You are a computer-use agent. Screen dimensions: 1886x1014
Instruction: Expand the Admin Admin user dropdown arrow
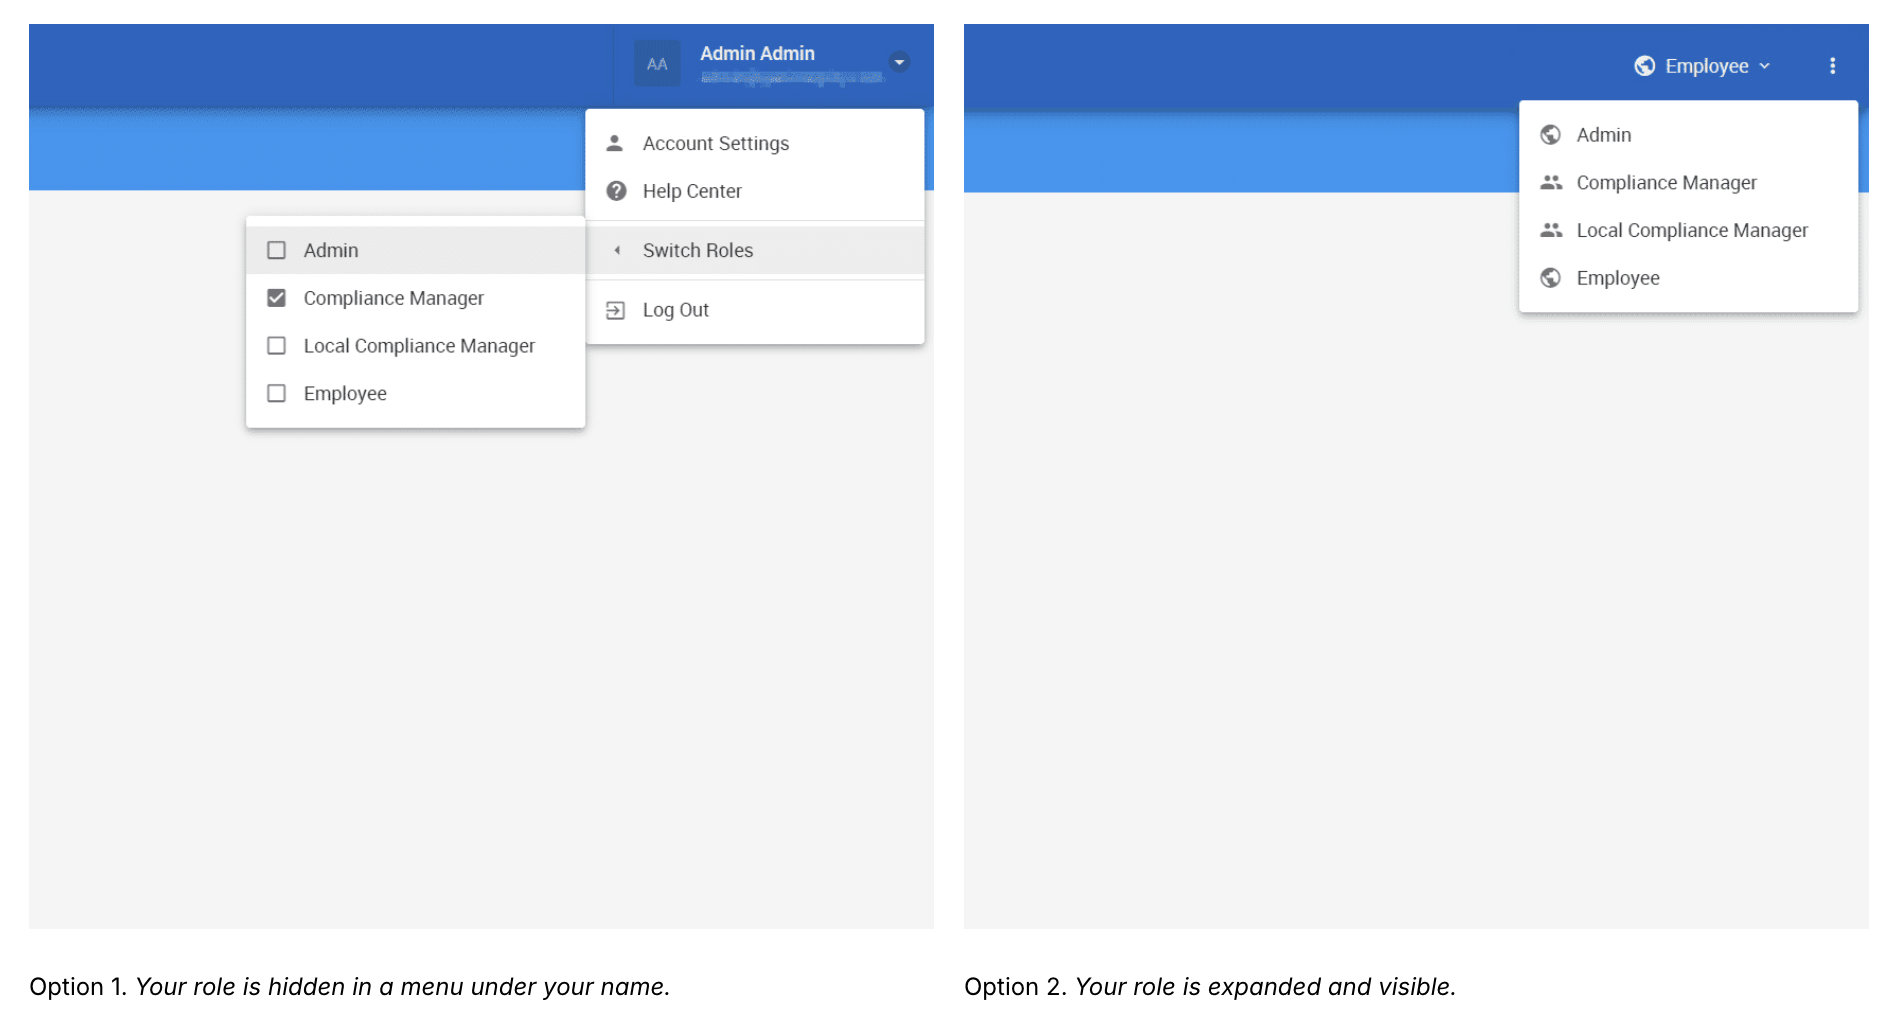pos(899,62)
